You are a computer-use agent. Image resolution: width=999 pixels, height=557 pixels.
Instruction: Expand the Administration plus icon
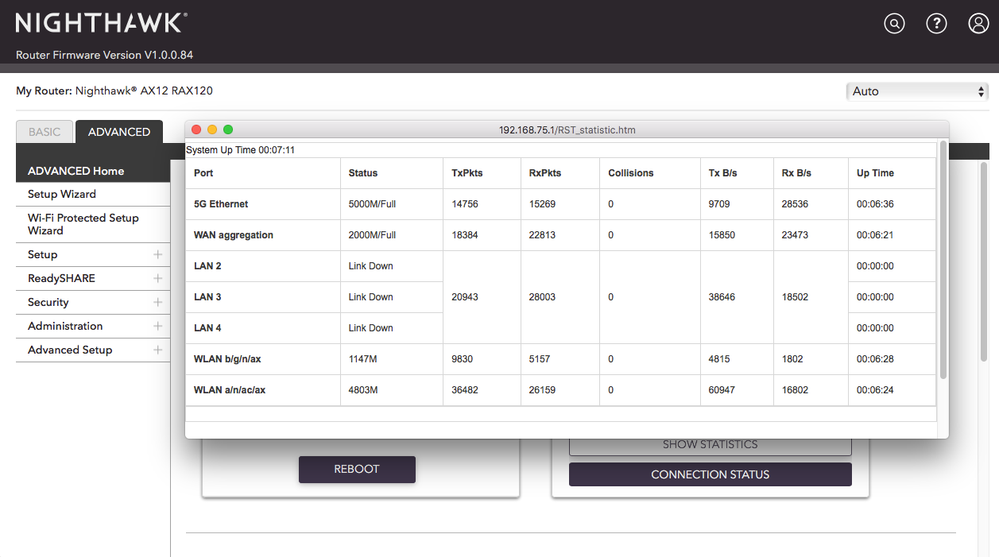point(157,327)
